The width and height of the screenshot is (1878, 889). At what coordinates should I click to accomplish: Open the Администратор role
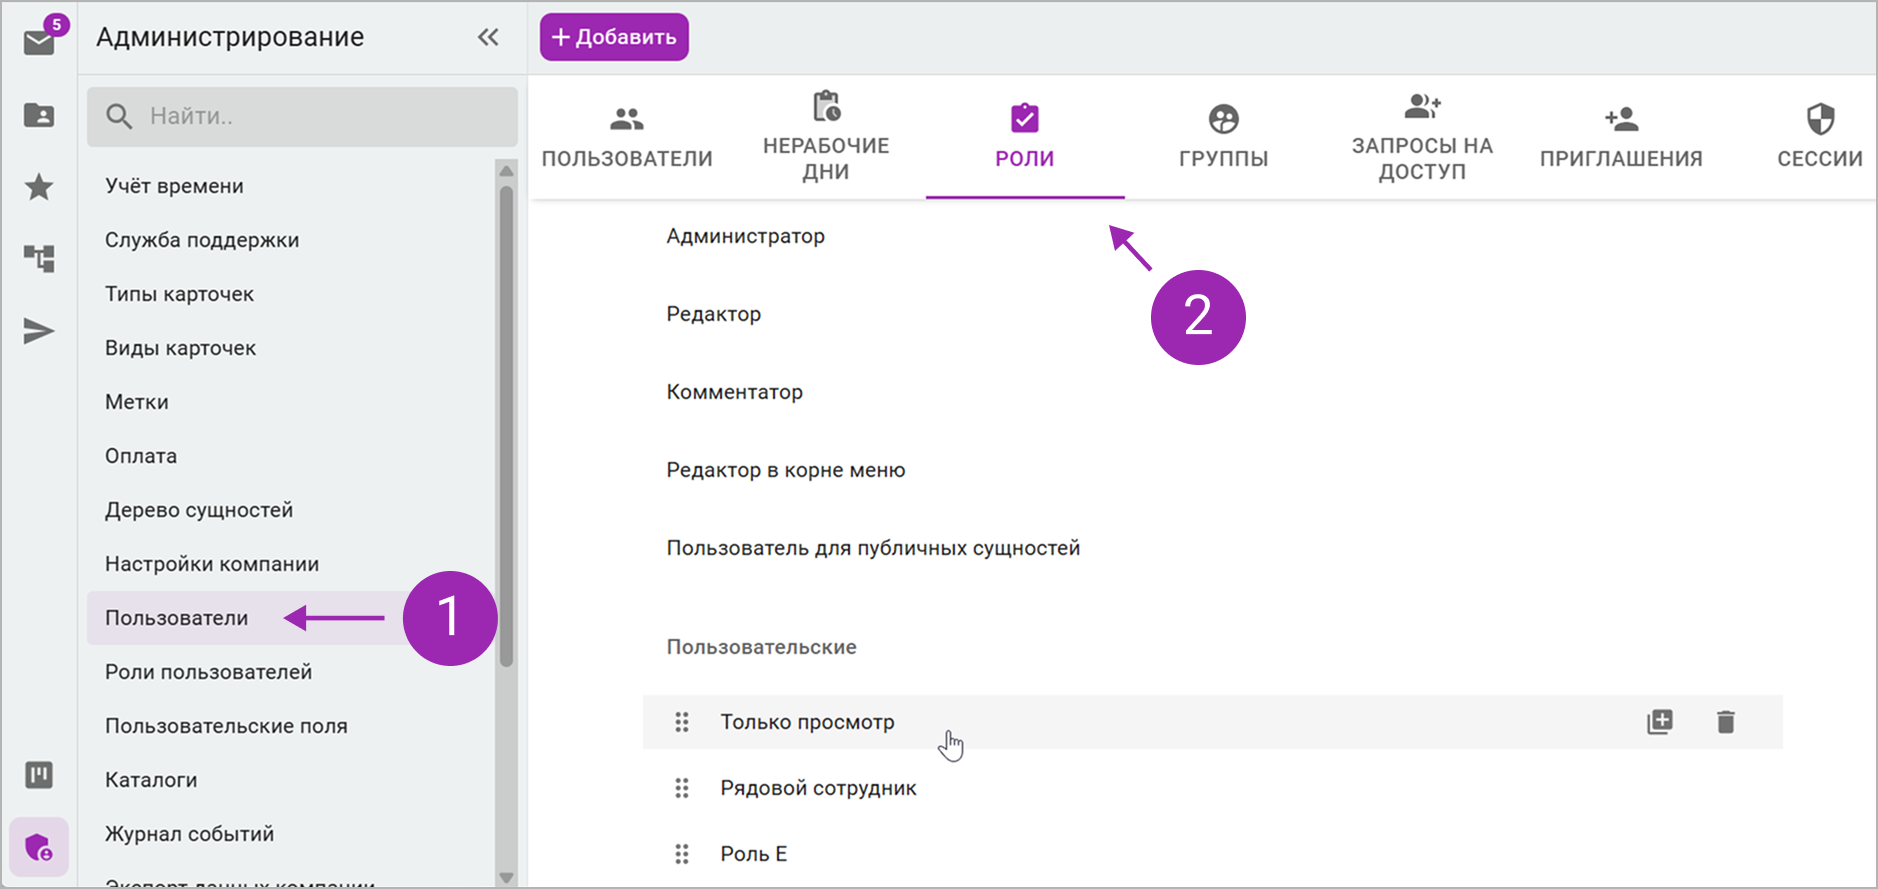click(746, 237)
